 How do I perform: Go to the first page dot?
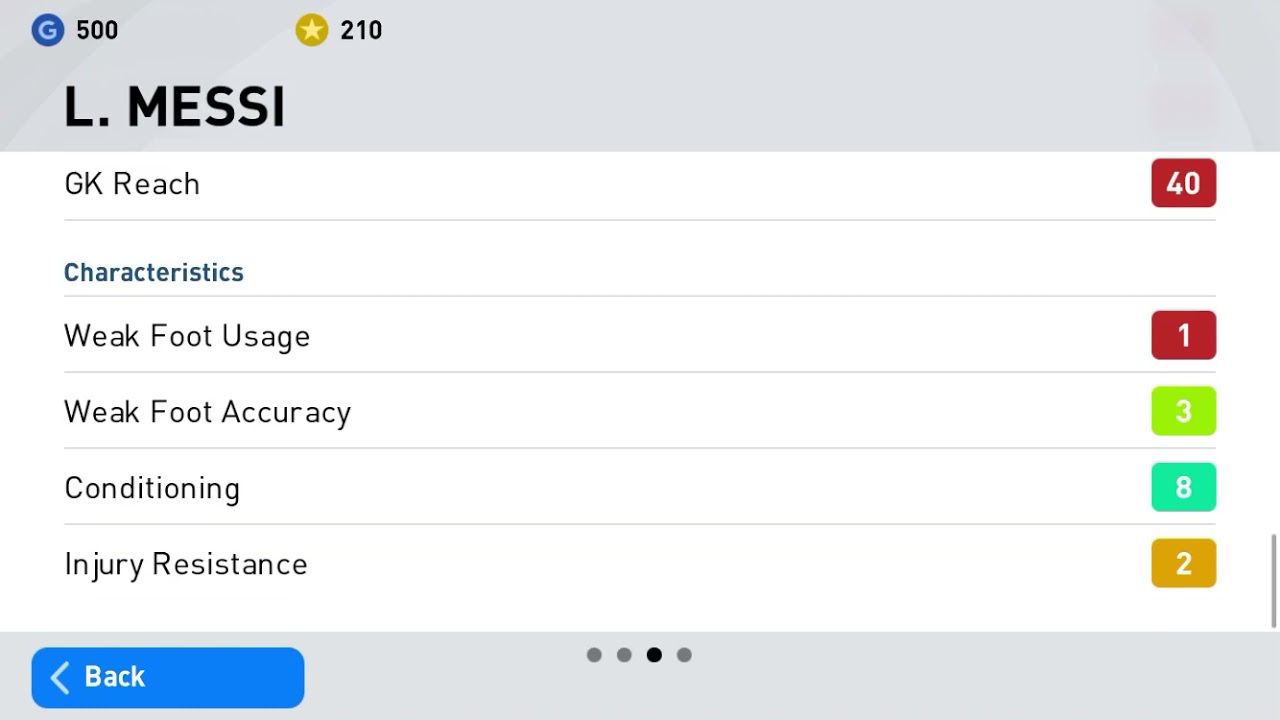(594, 655)
